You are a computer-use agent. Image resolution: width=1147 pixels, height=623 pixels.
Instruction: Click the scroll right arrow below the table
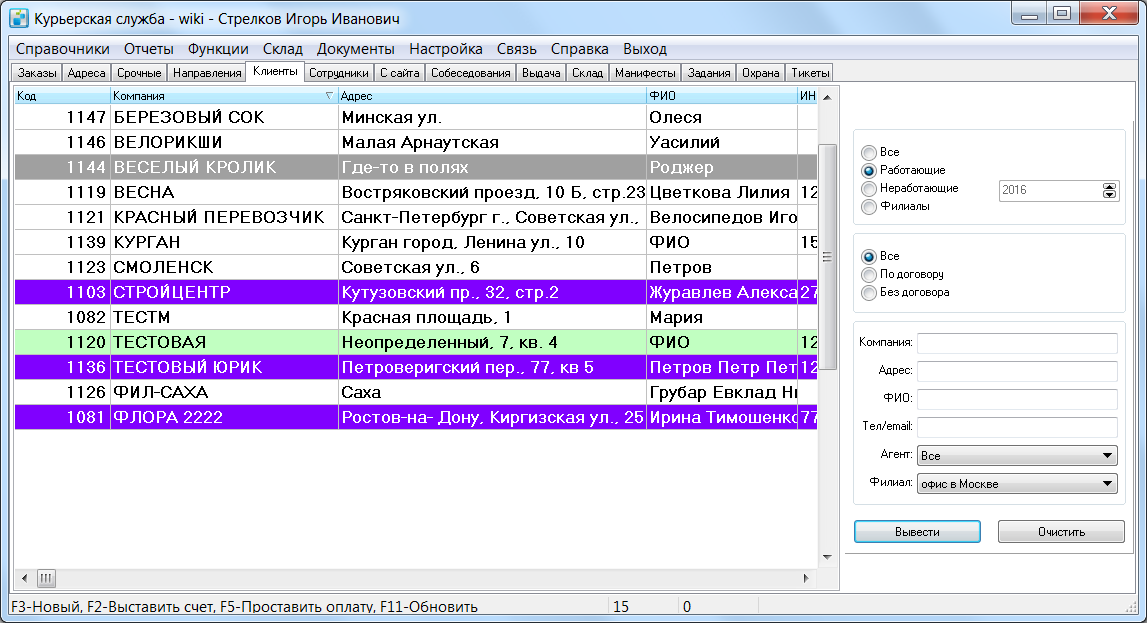coord(806,578)
